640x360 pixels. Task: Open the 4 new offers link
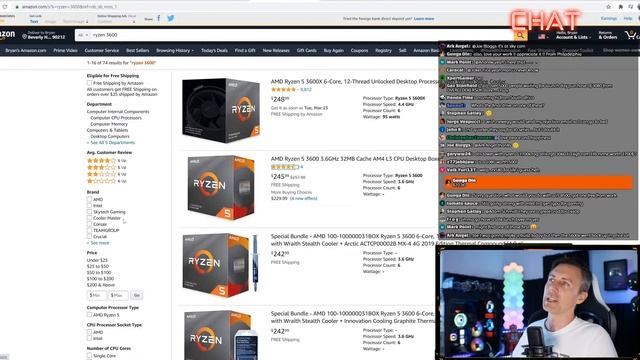pos(304,198)
